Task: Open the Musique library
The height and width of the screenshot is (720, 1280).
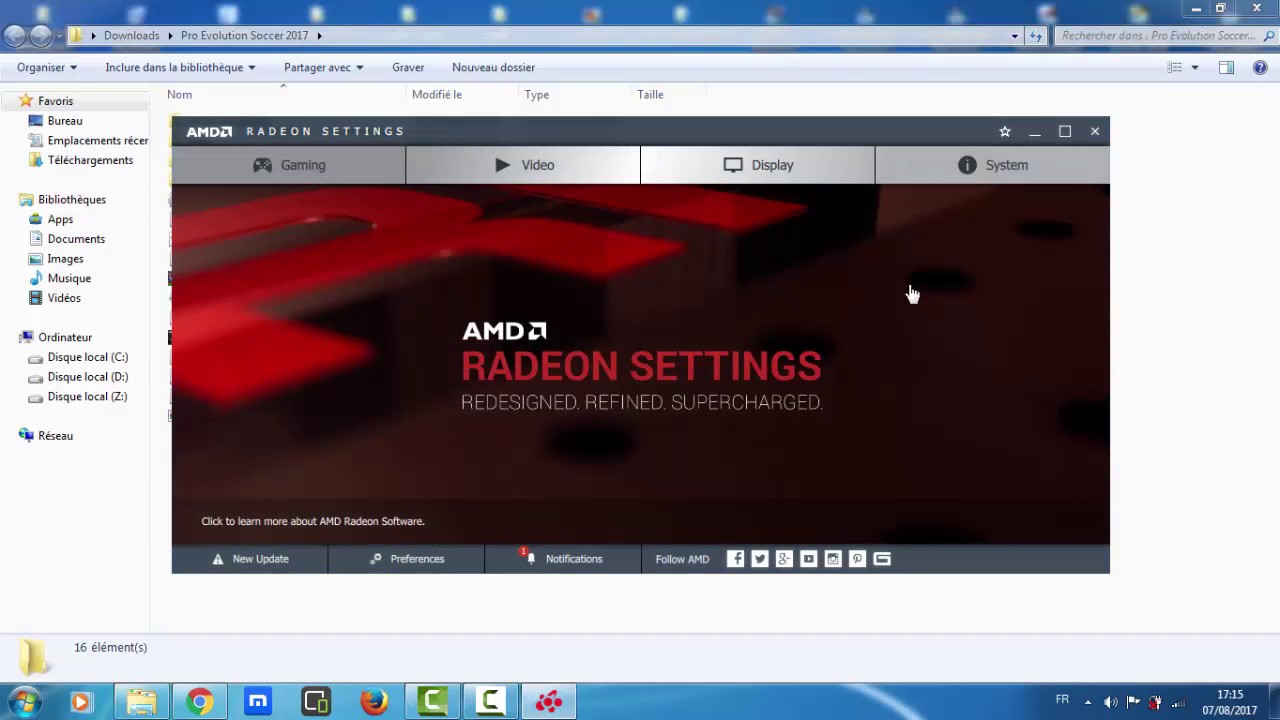Action: click(x=69, y=278)
